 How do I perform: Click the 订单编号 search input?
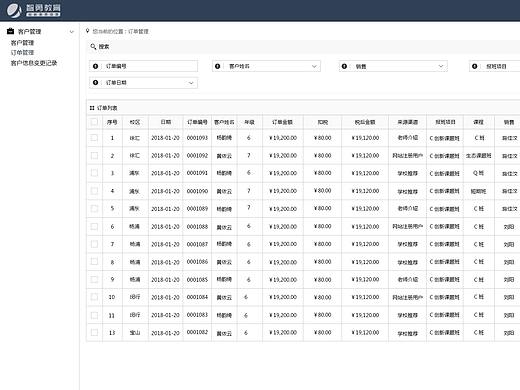[144, 66]
